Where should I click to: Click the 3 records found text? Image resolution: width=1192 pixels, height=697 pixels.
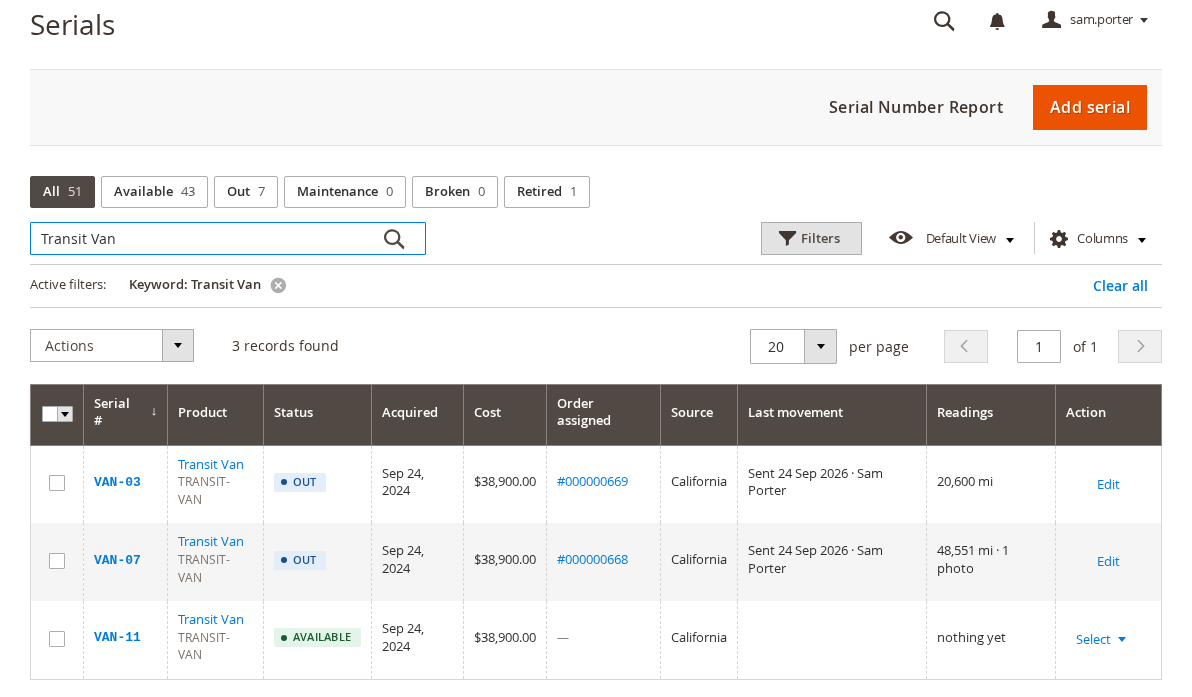click(x=285, y=346)
